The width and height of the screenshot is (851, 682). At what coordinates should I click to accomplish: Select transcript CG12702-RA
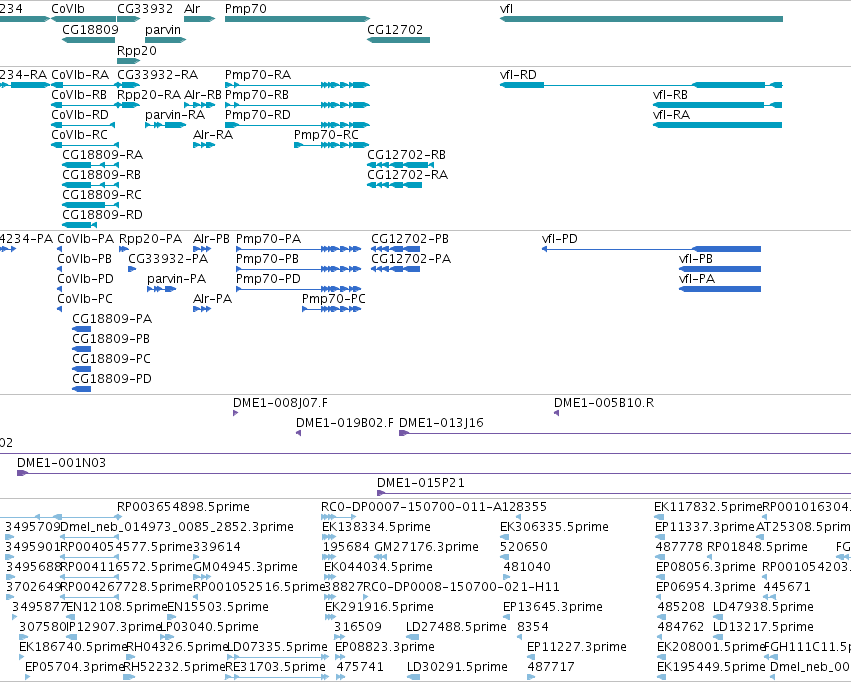(395, 185)
